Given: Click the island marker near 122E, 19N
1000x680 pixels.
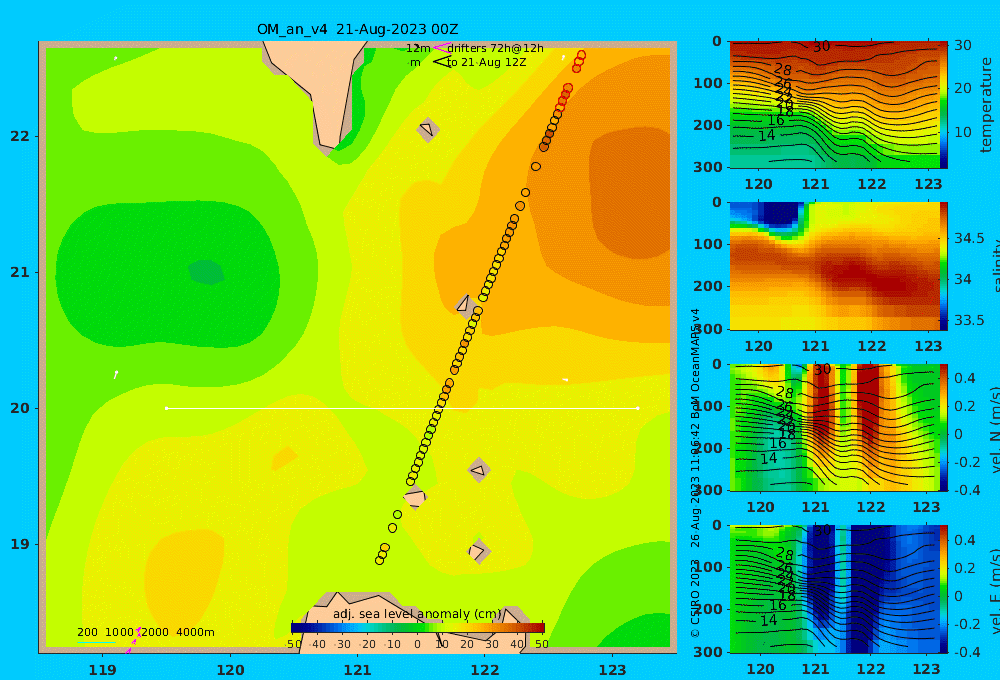Looking at the screenshot, I should pos(478,551).
